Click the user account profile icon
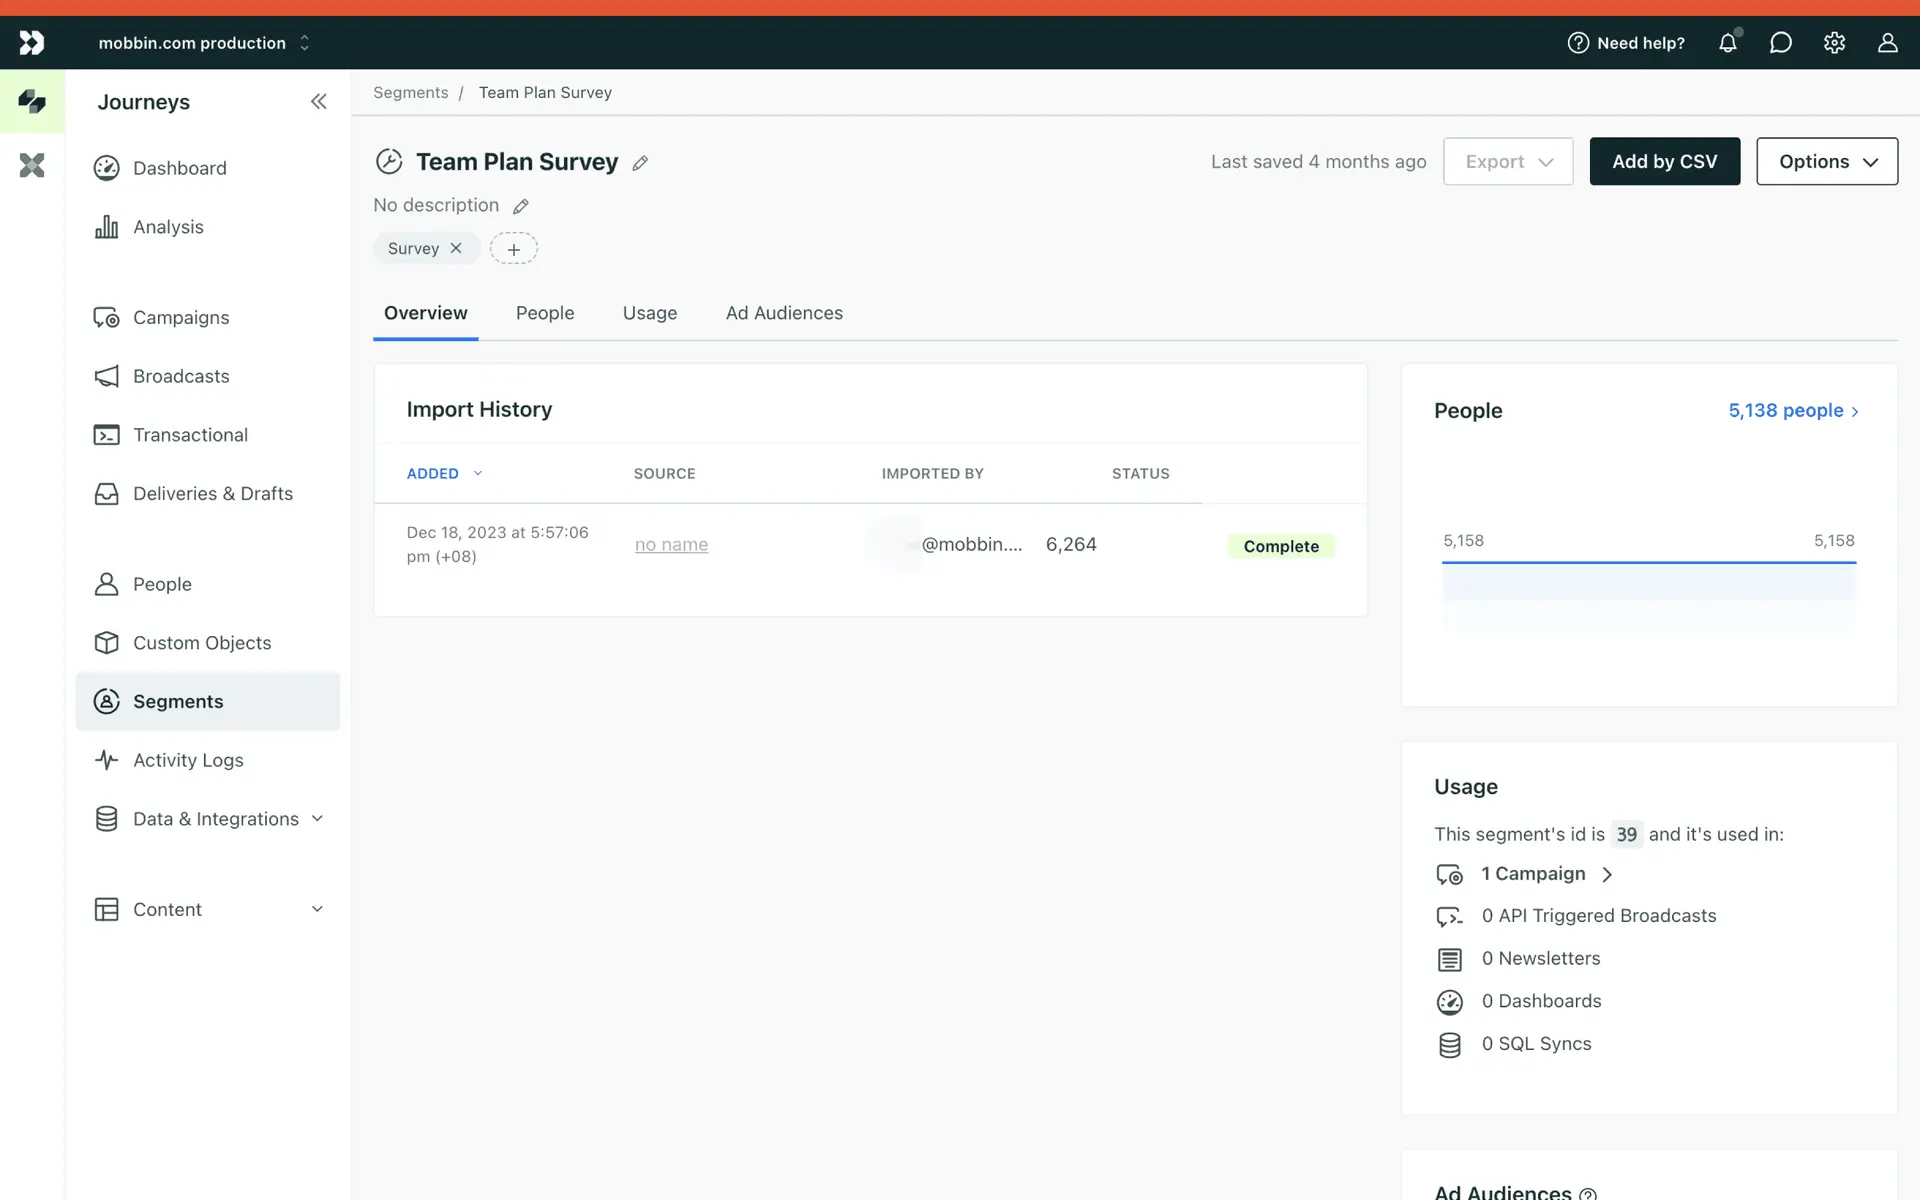 click(x=1887, y=43)
